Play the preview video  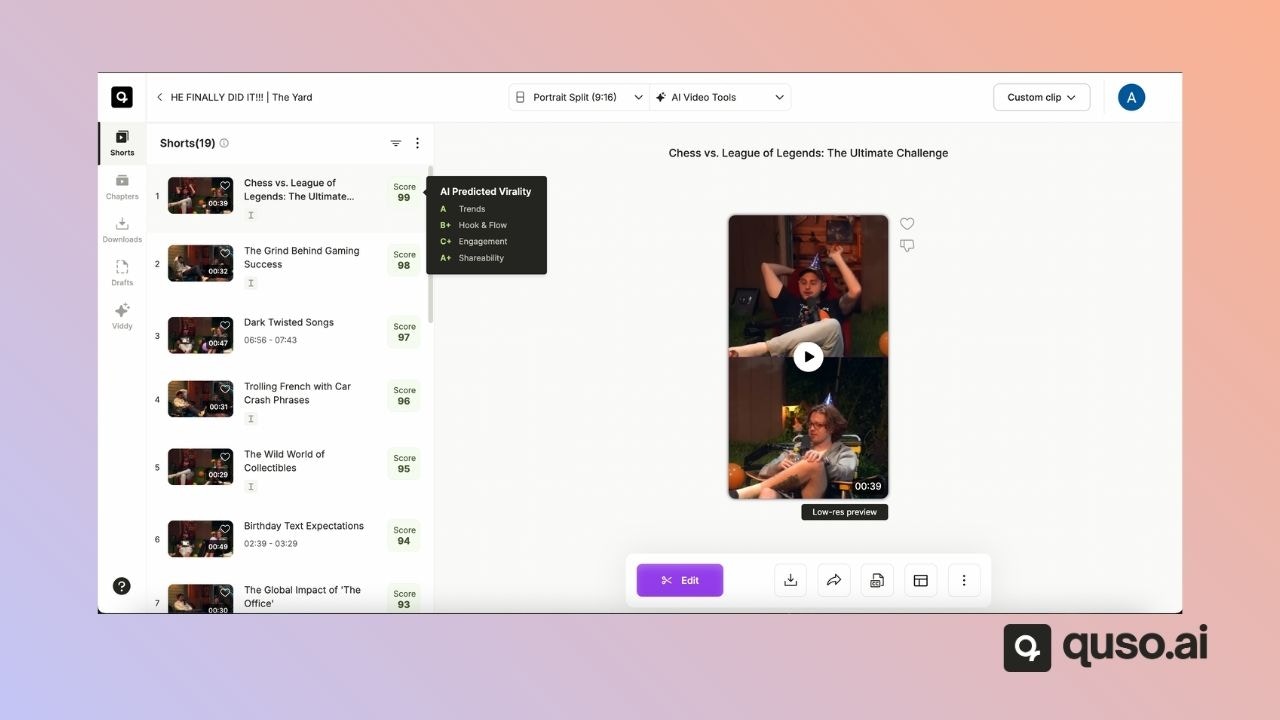click(808, 357)
